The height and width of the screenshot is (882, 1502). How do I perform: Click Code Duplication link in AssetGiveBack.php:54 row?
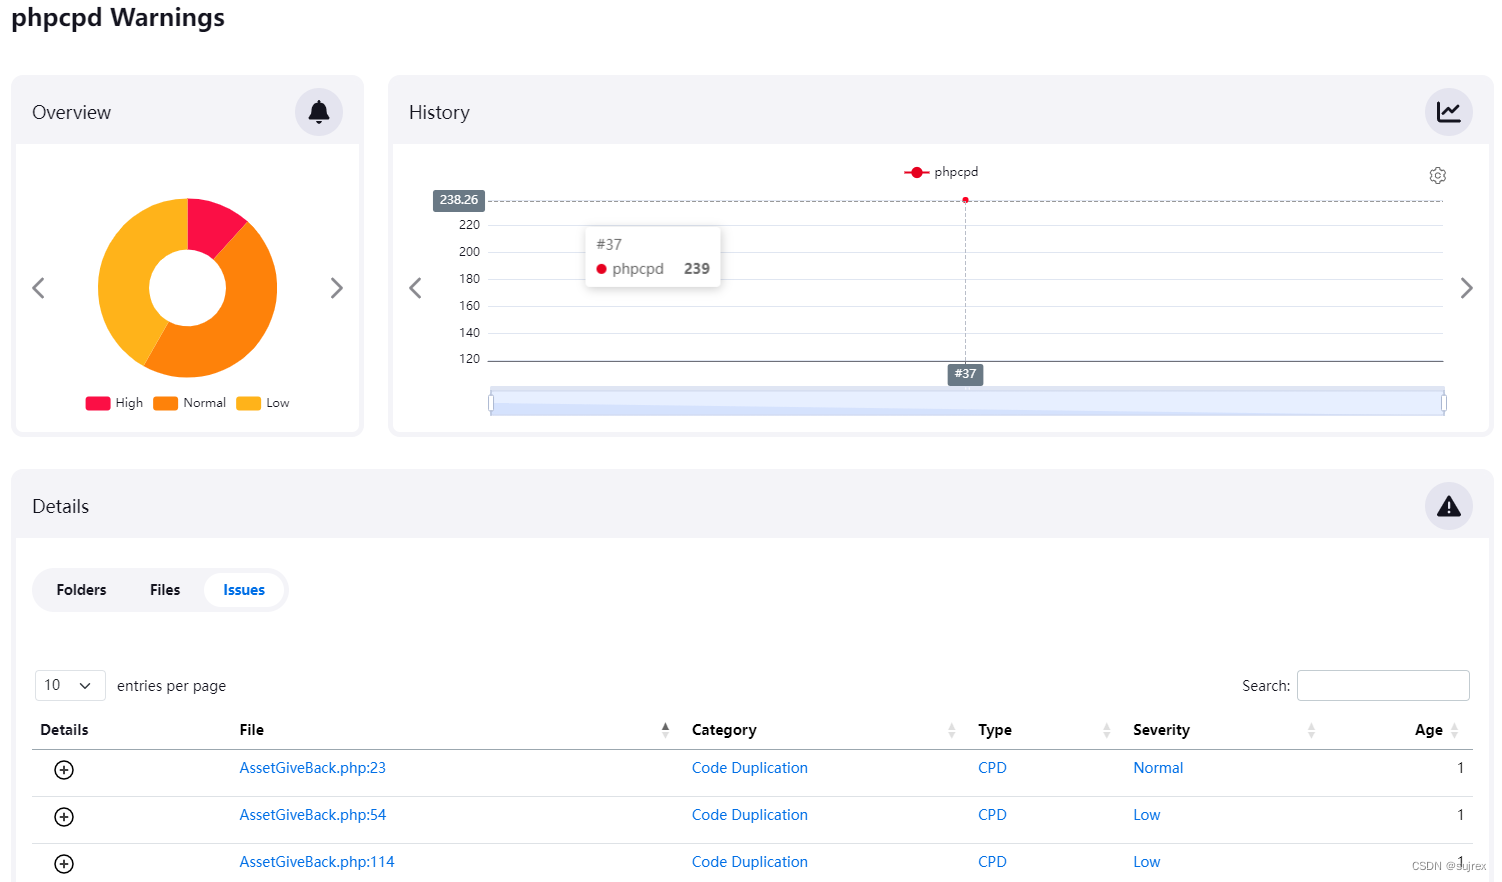coord(750,815)
